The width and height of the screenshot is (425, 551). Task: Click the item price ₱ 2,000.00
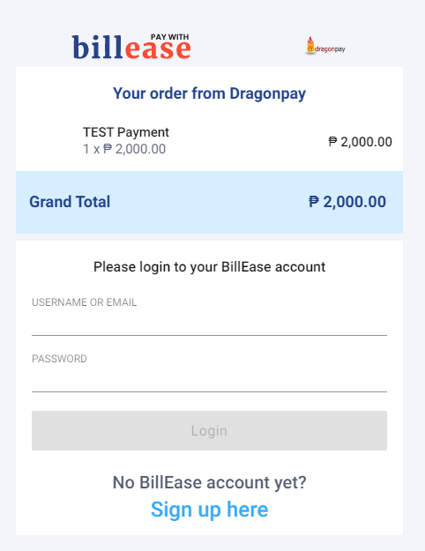coord(360,142)
